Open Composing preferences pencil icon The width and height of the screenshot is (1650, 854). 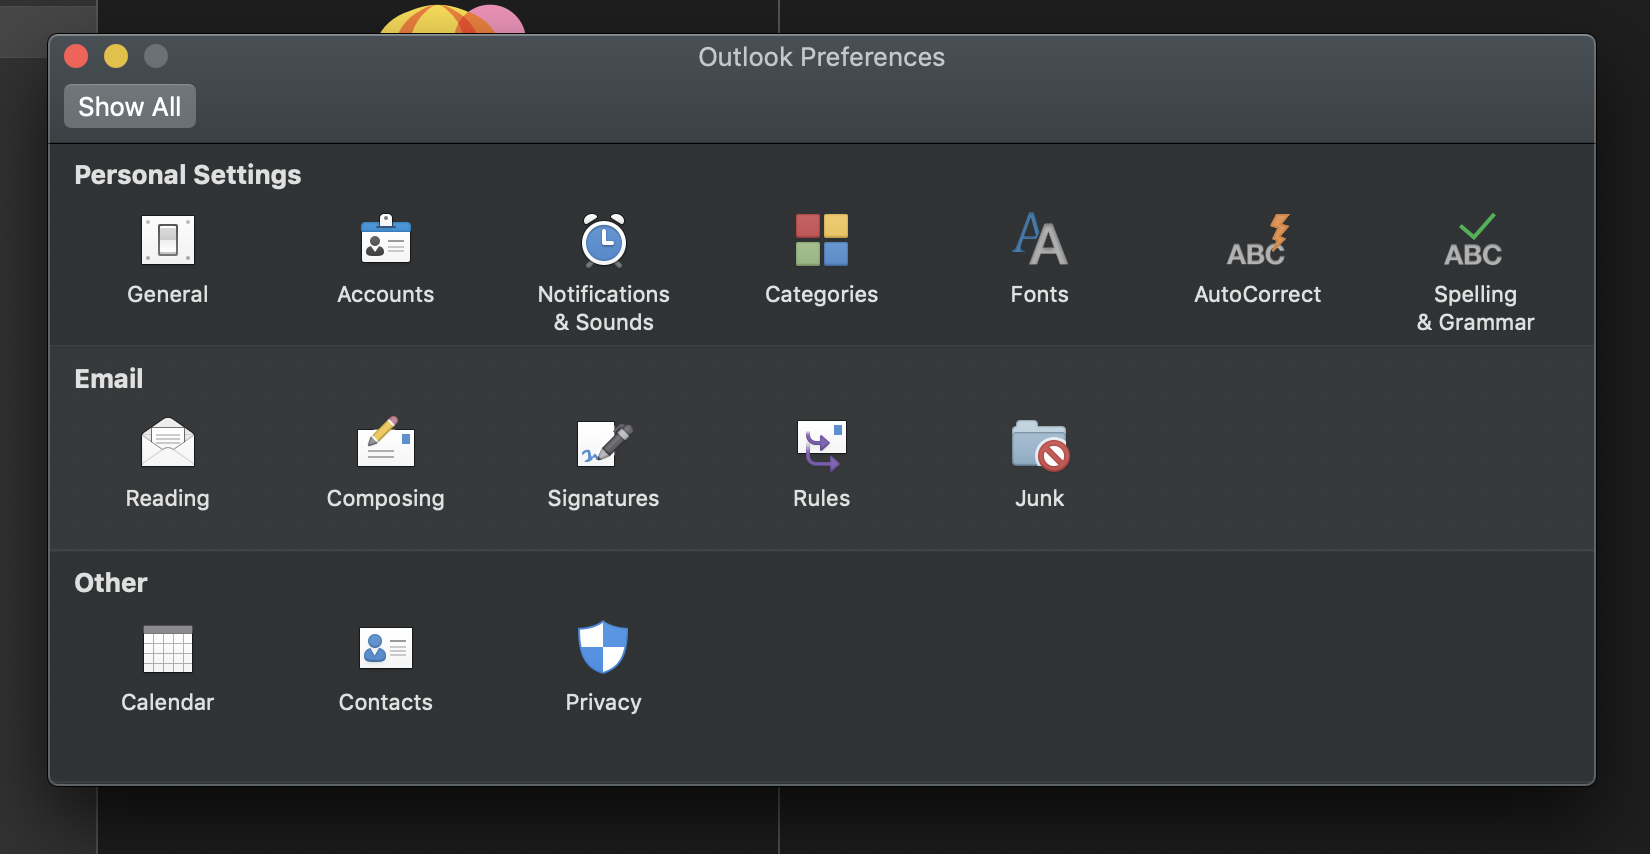[x=386, y=443]
